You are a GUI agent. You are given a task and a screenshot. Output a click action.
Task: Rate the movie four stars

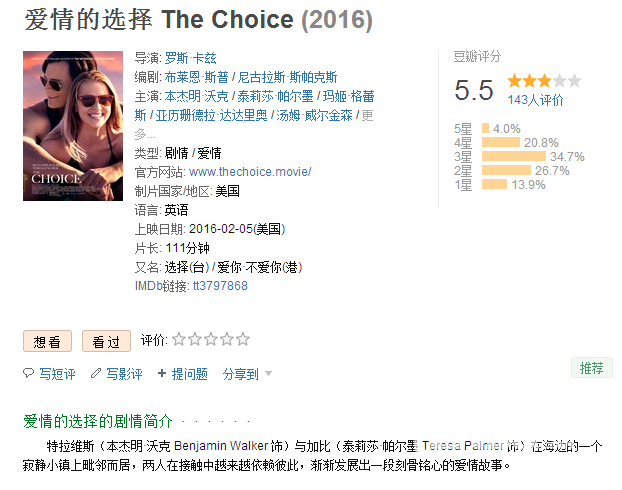coord(227,339)
